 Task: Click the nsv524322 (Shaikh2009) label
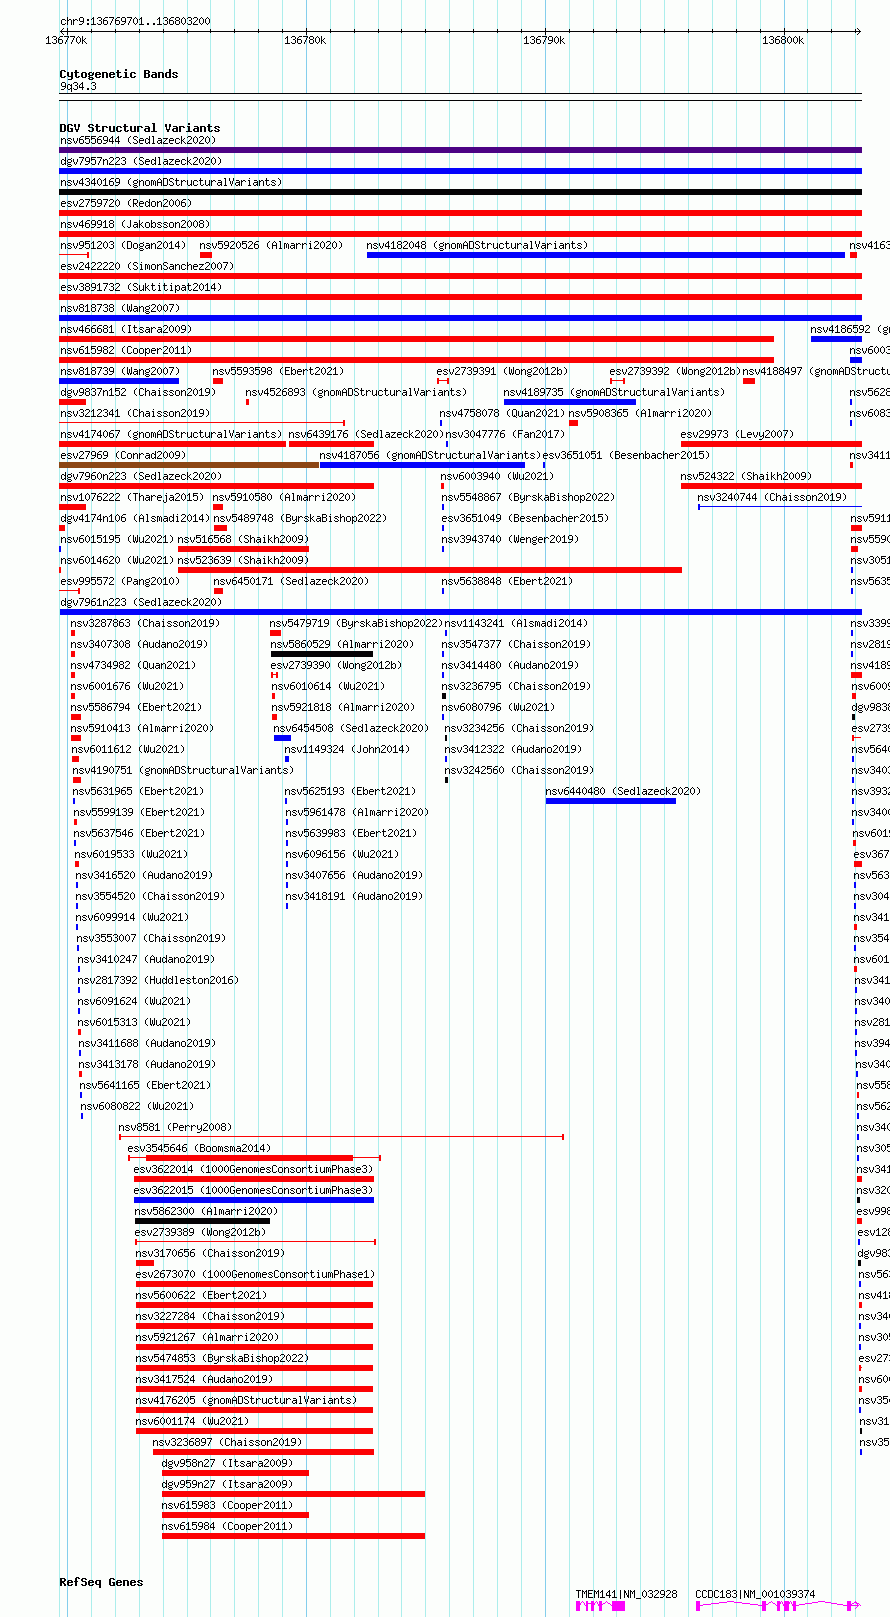pyautogui.click(x=747, y=476)
